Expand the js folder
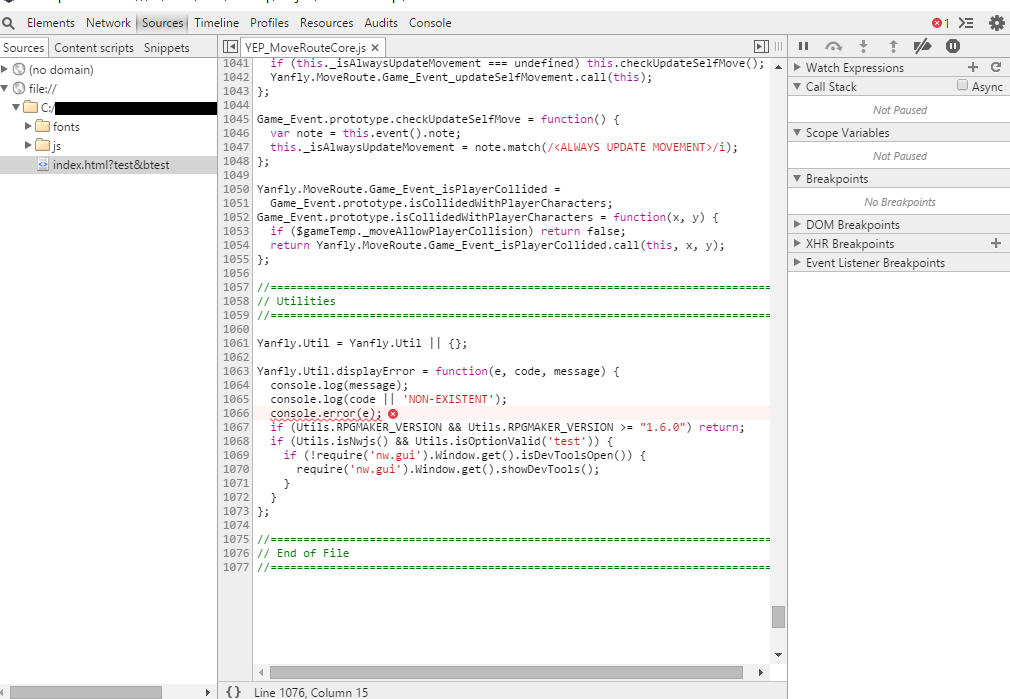This screenshot has width=1010, height=699. [28, 145]
